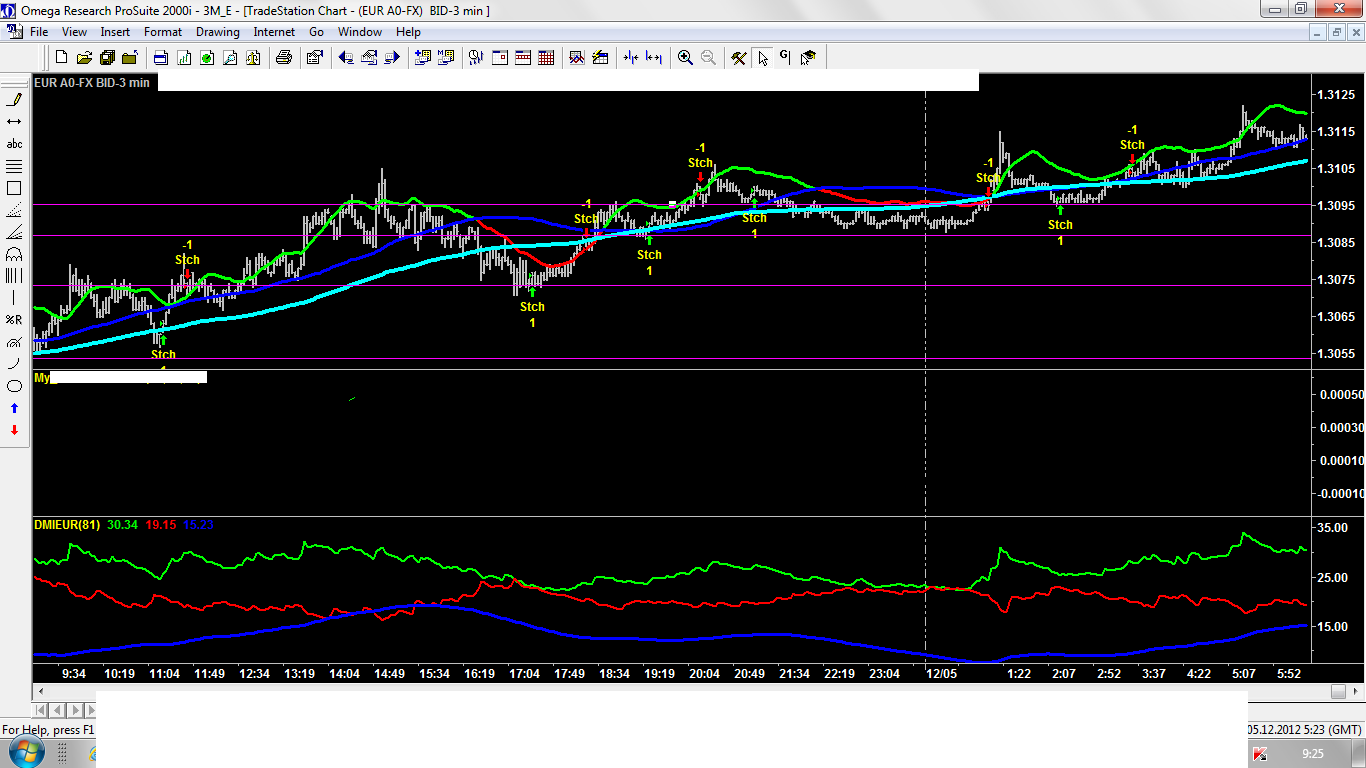Open the Format menu
The width and height of the screenshot is (1366, 768).
(x=163, y=32)
